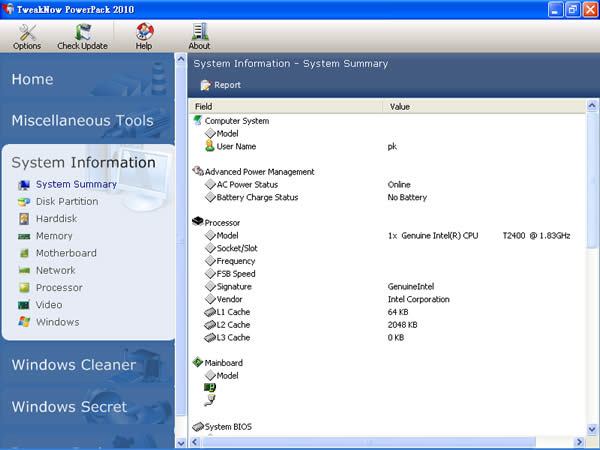Select System Summary in sidebar
600x450 pixels.
[x=76, y=184]
